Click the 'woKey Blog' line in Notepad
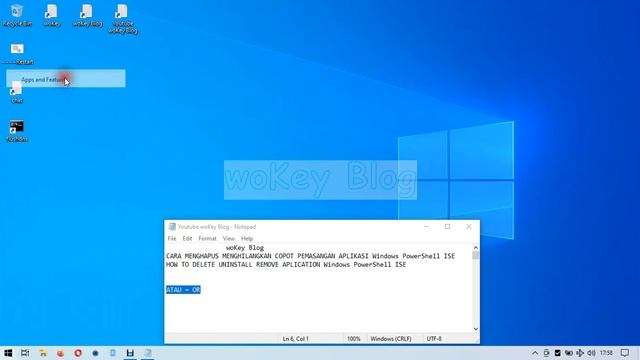This screenshot has width=640, height=360. [x=245, y=248]
